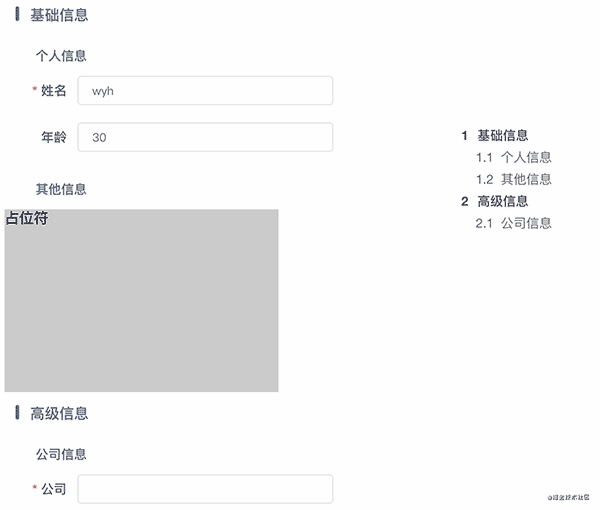Click the 个人信息 subsection title
Screen dimensions: 600x510
click(61, 56)
